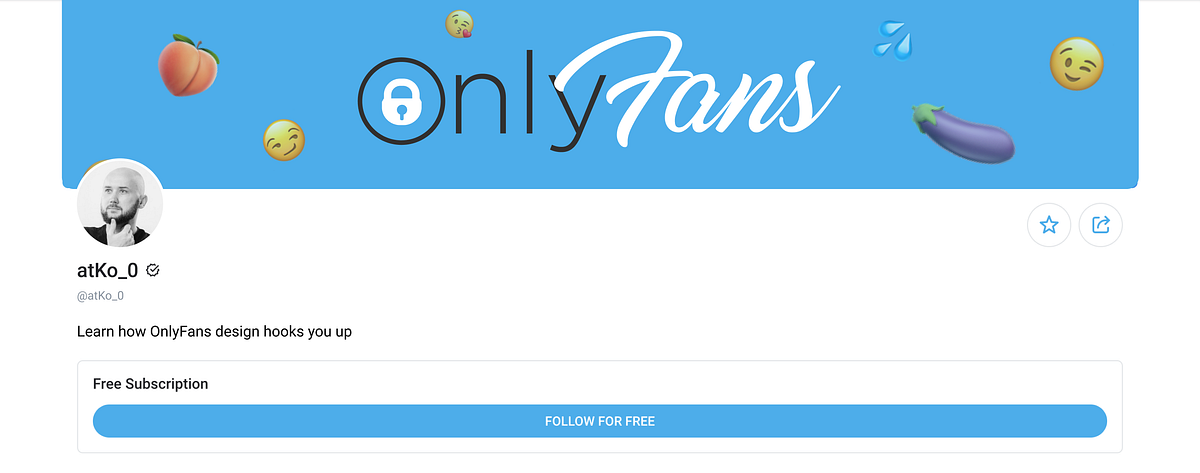Click the atKo_0 display name

[x=107, y=270]
